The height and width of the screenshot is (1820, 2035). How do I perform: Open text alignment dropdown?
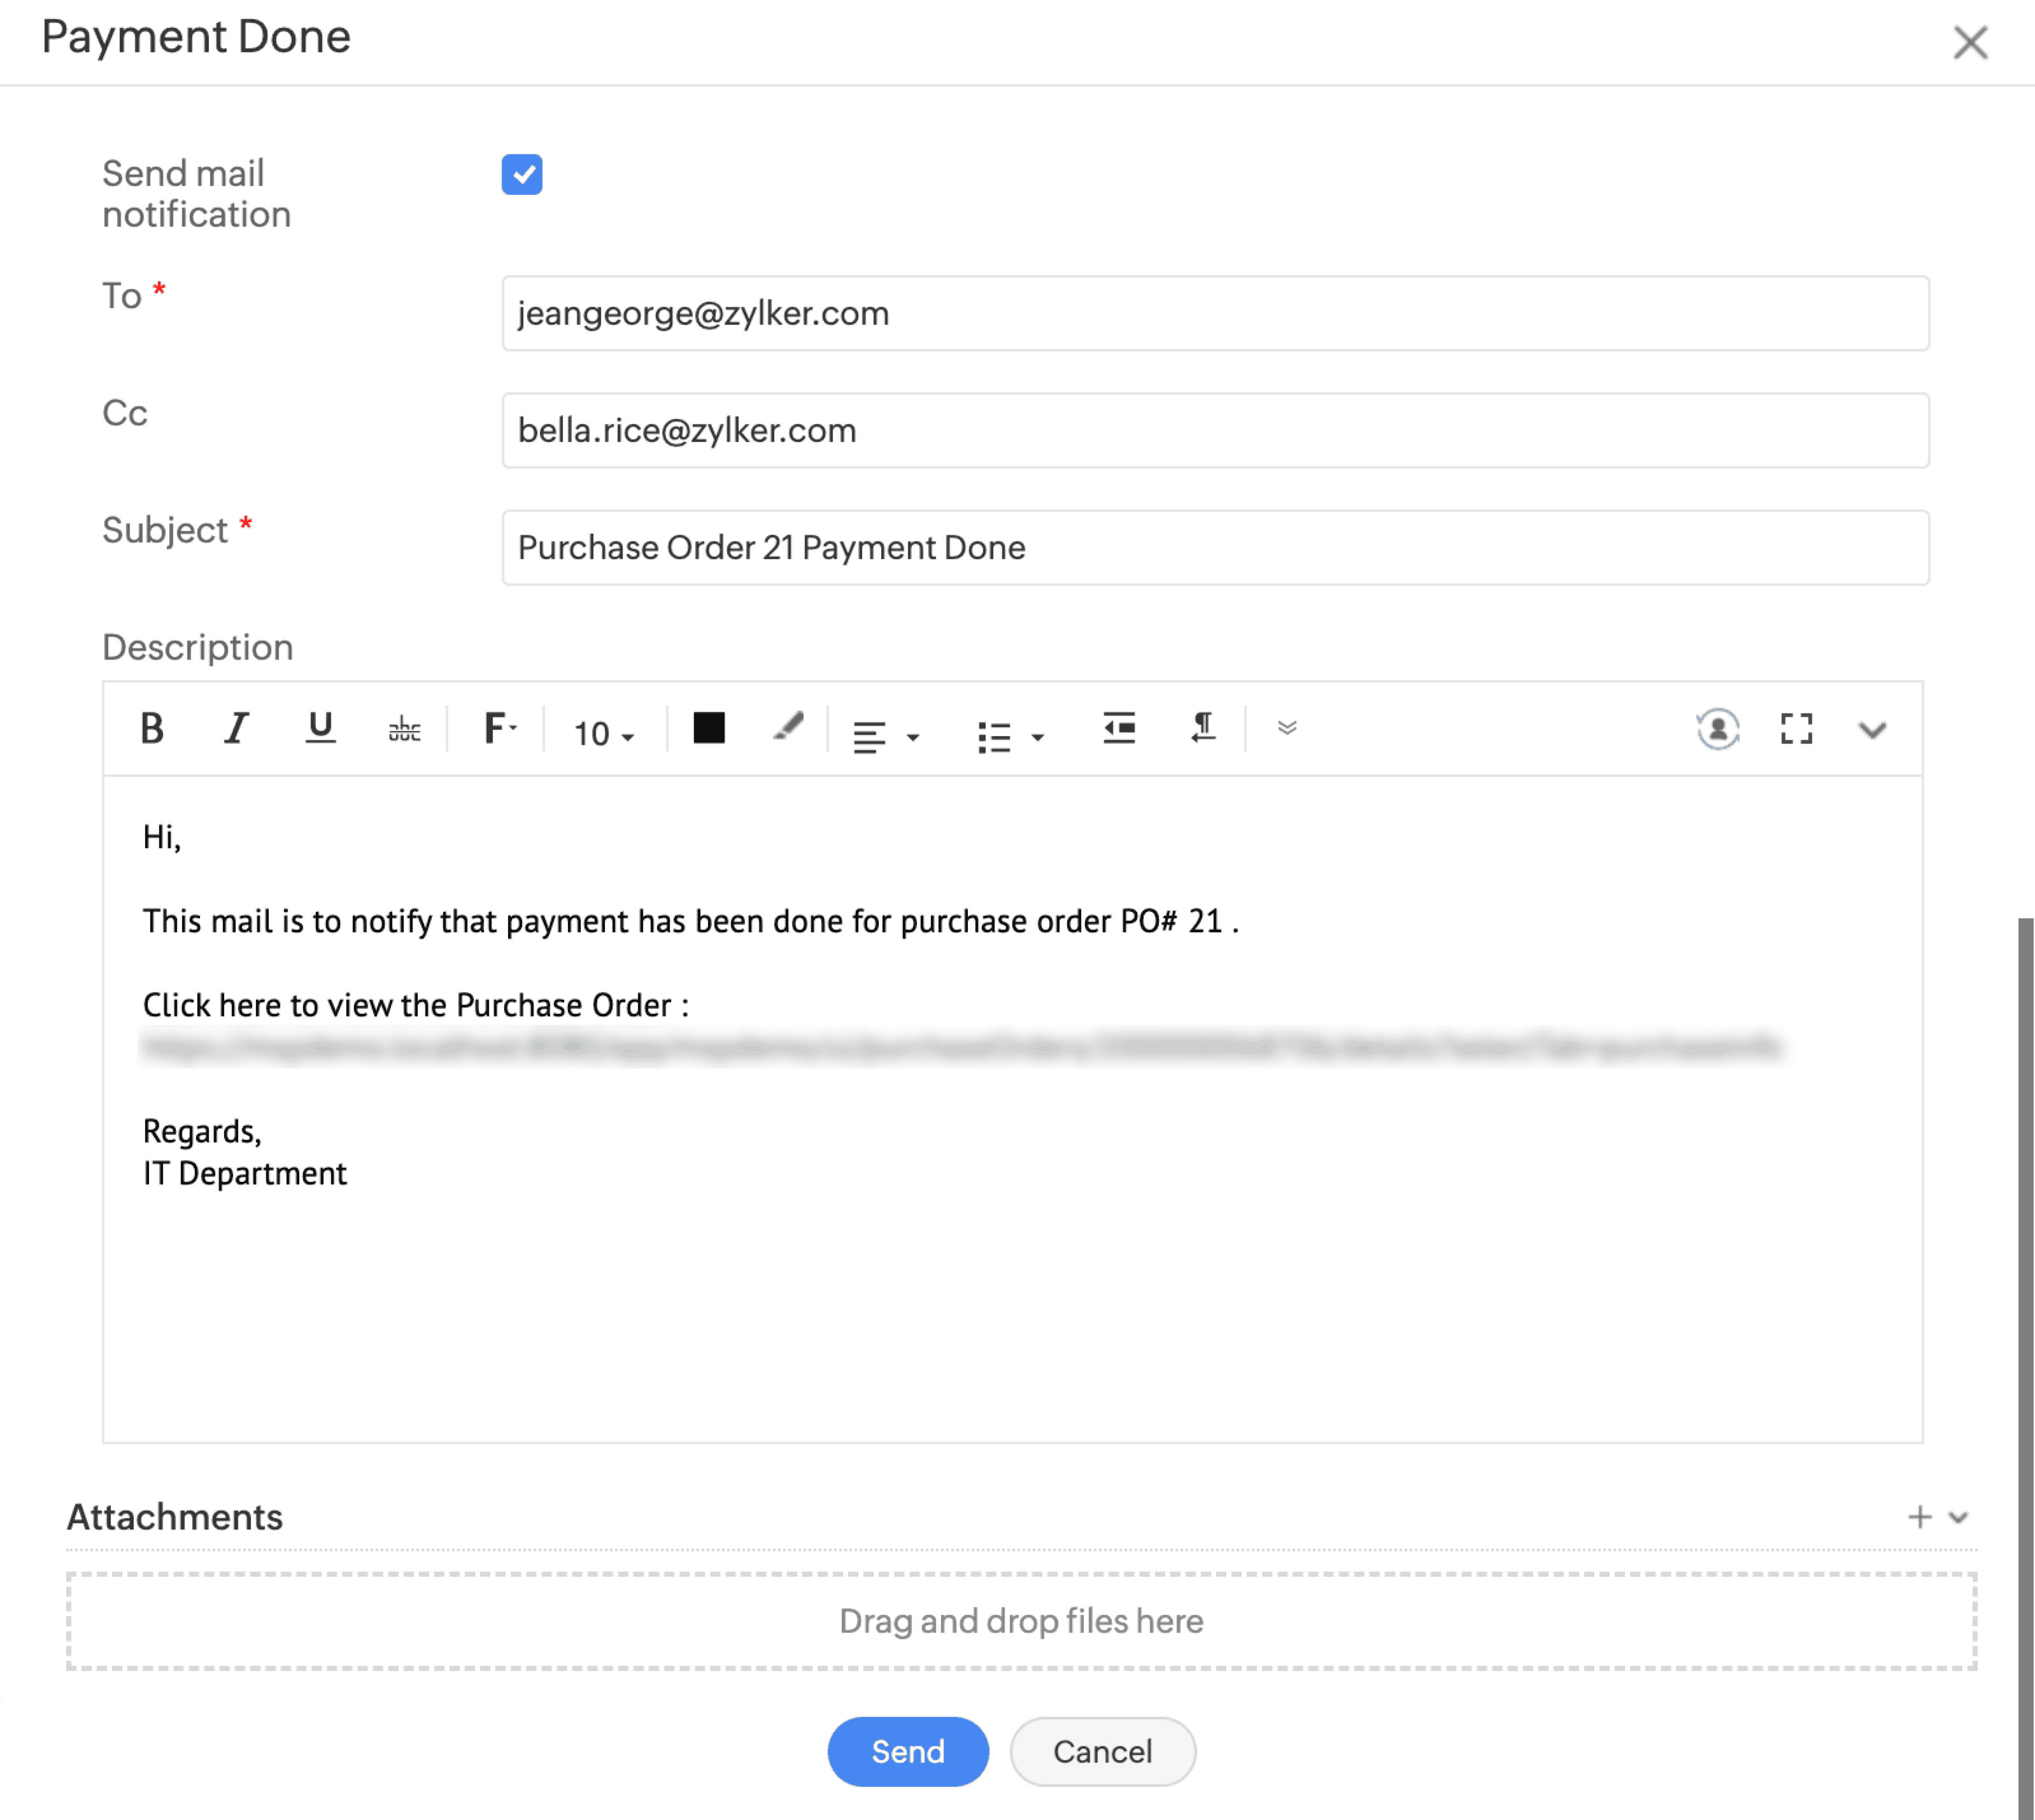point(885,737)
